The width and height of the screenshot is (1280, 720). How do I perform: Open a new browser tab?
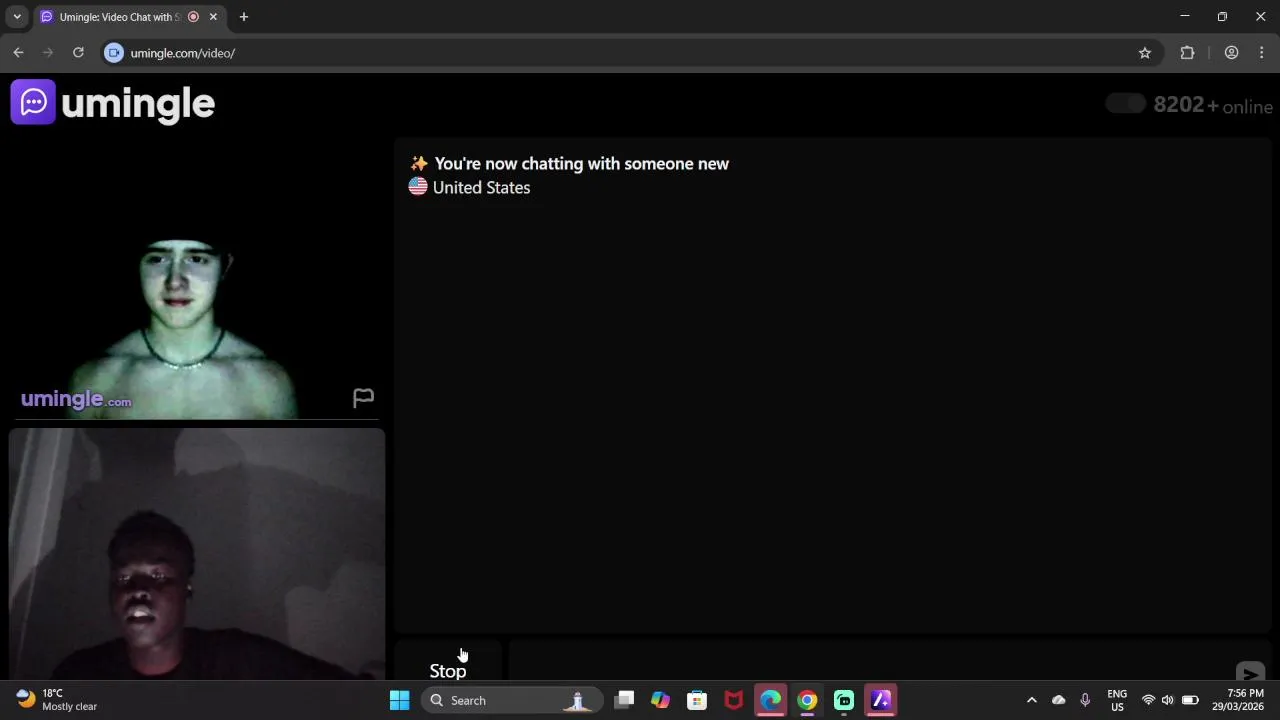pos(244,17)
